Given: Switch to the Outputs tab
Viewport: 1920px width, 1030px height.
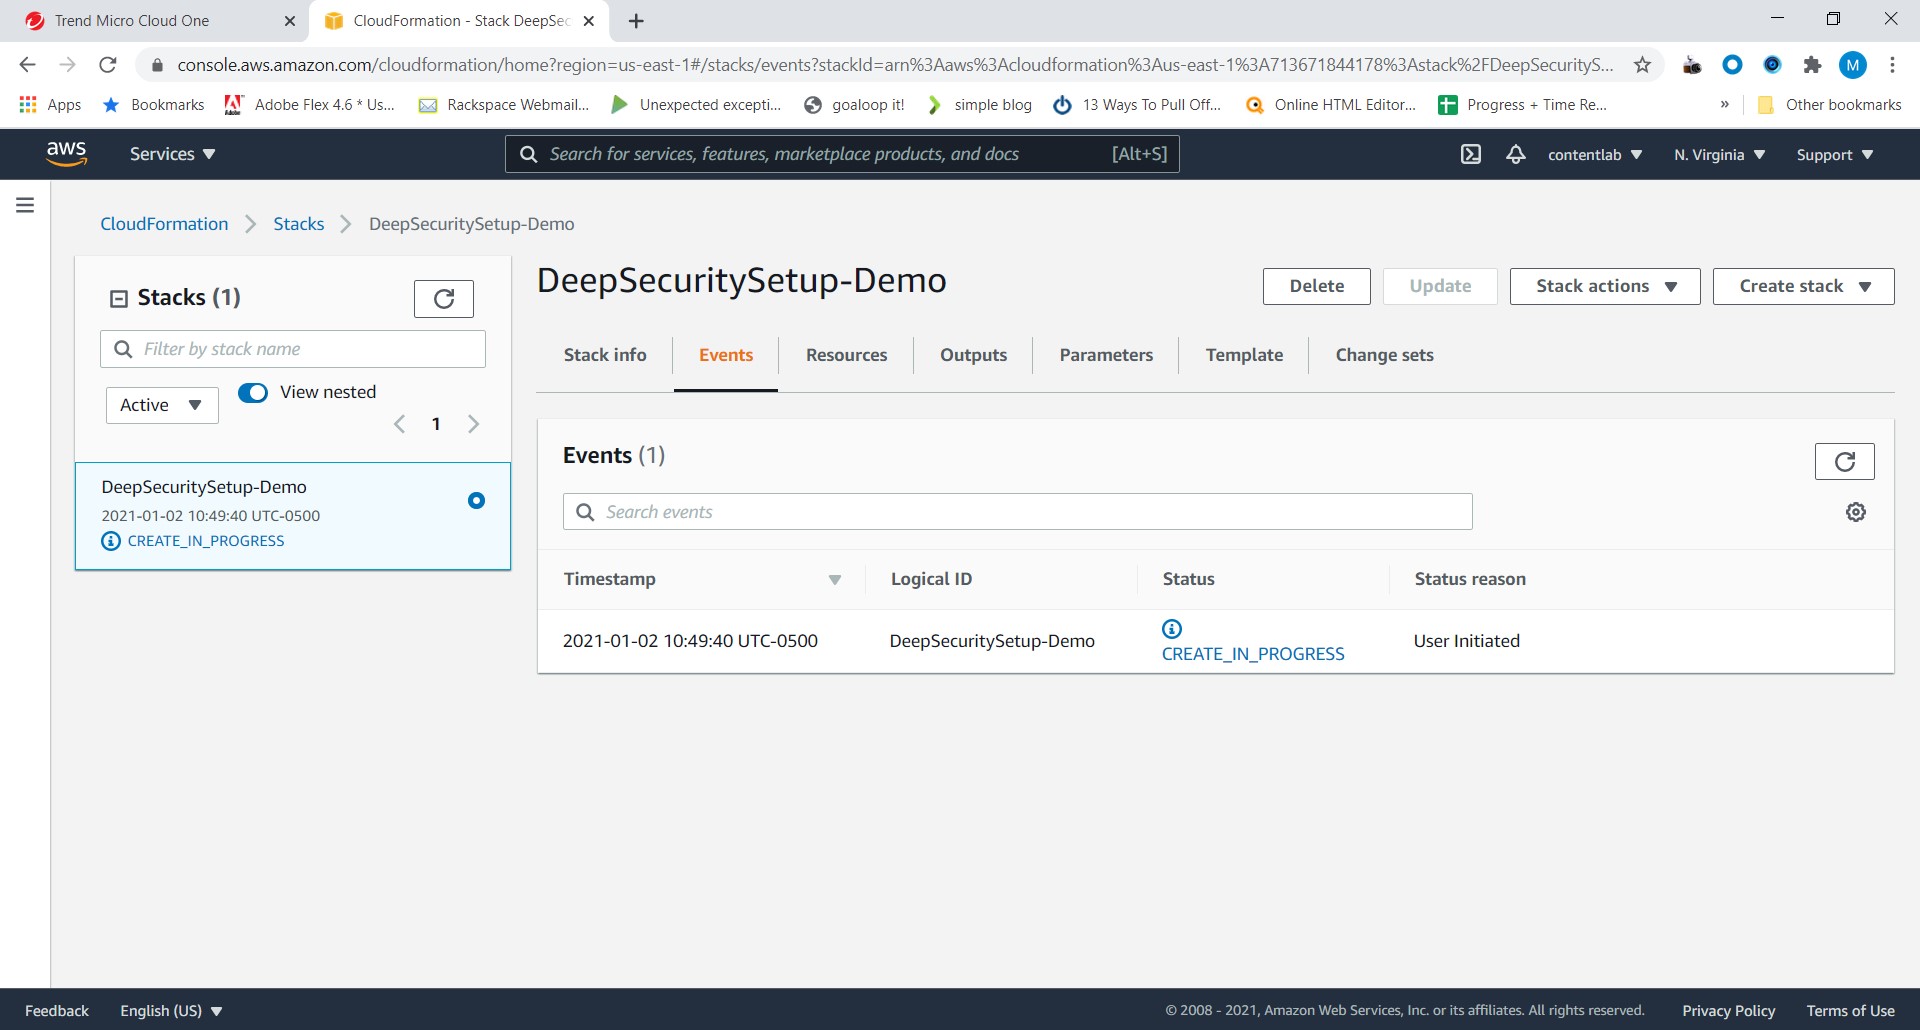Looking at the screenshot, I should tap(973, 355).
